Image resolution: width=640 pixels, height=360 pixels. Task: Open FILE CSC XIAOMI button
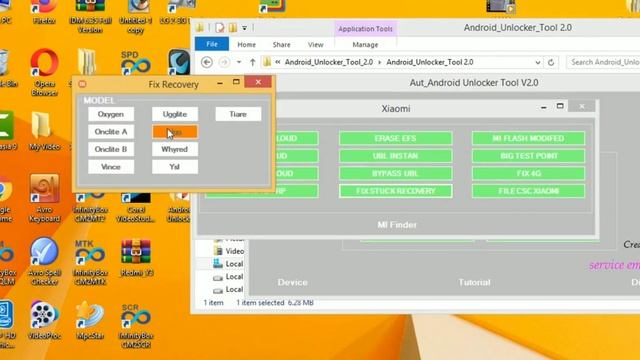(x=529, y=191)
